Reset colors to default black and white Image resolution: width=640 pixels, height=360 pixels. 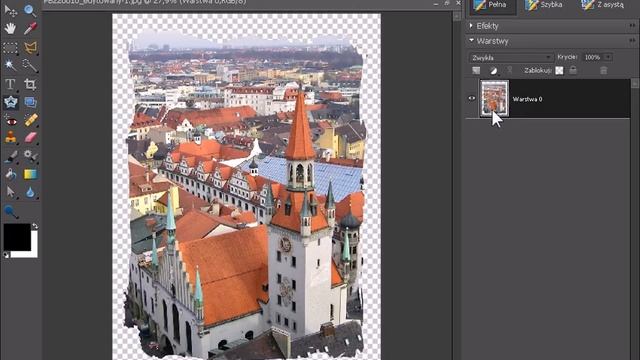(x=6, y=255)
